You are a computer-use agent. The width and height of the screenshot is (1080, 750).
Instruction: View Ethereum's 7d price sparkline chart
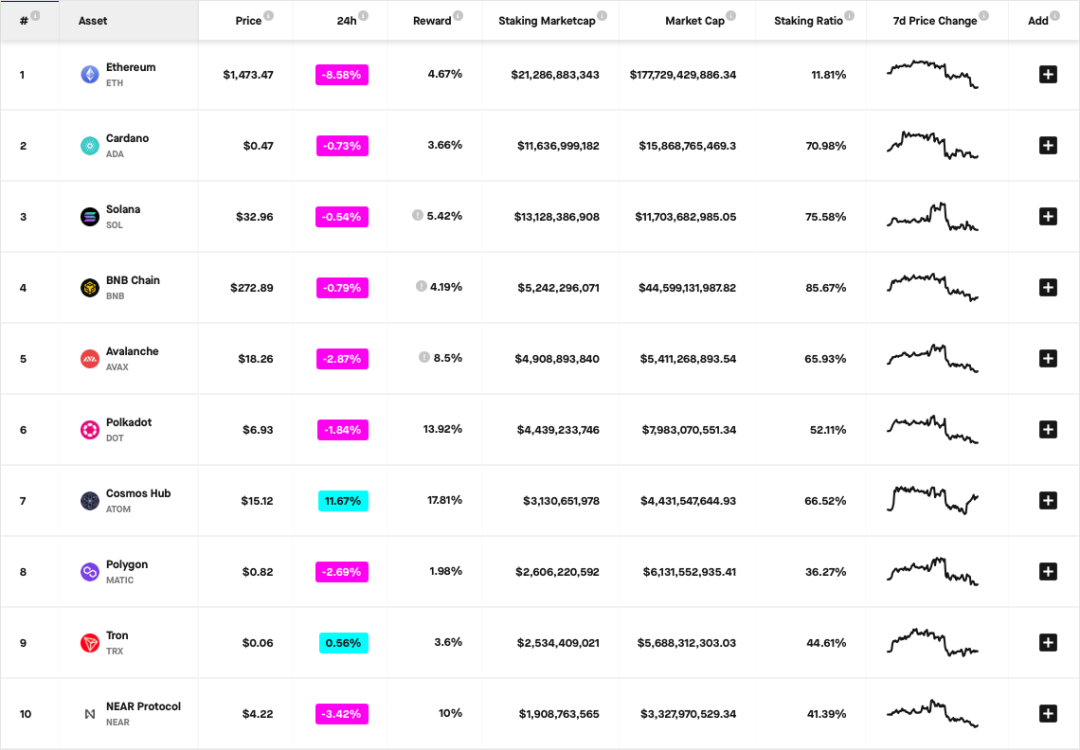933,74
